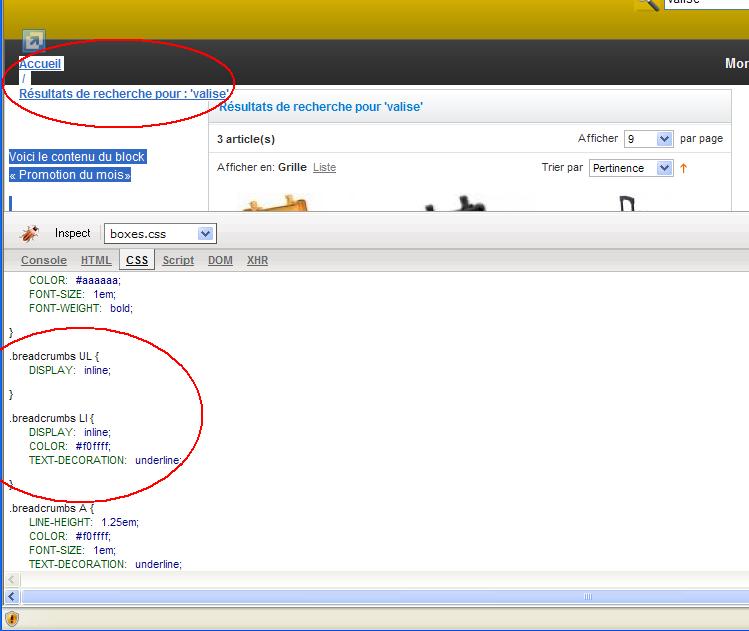Click the blue horizontal scrollbar thumb
This screenshot has height=631, width=749.
click(x=385, y=597)
